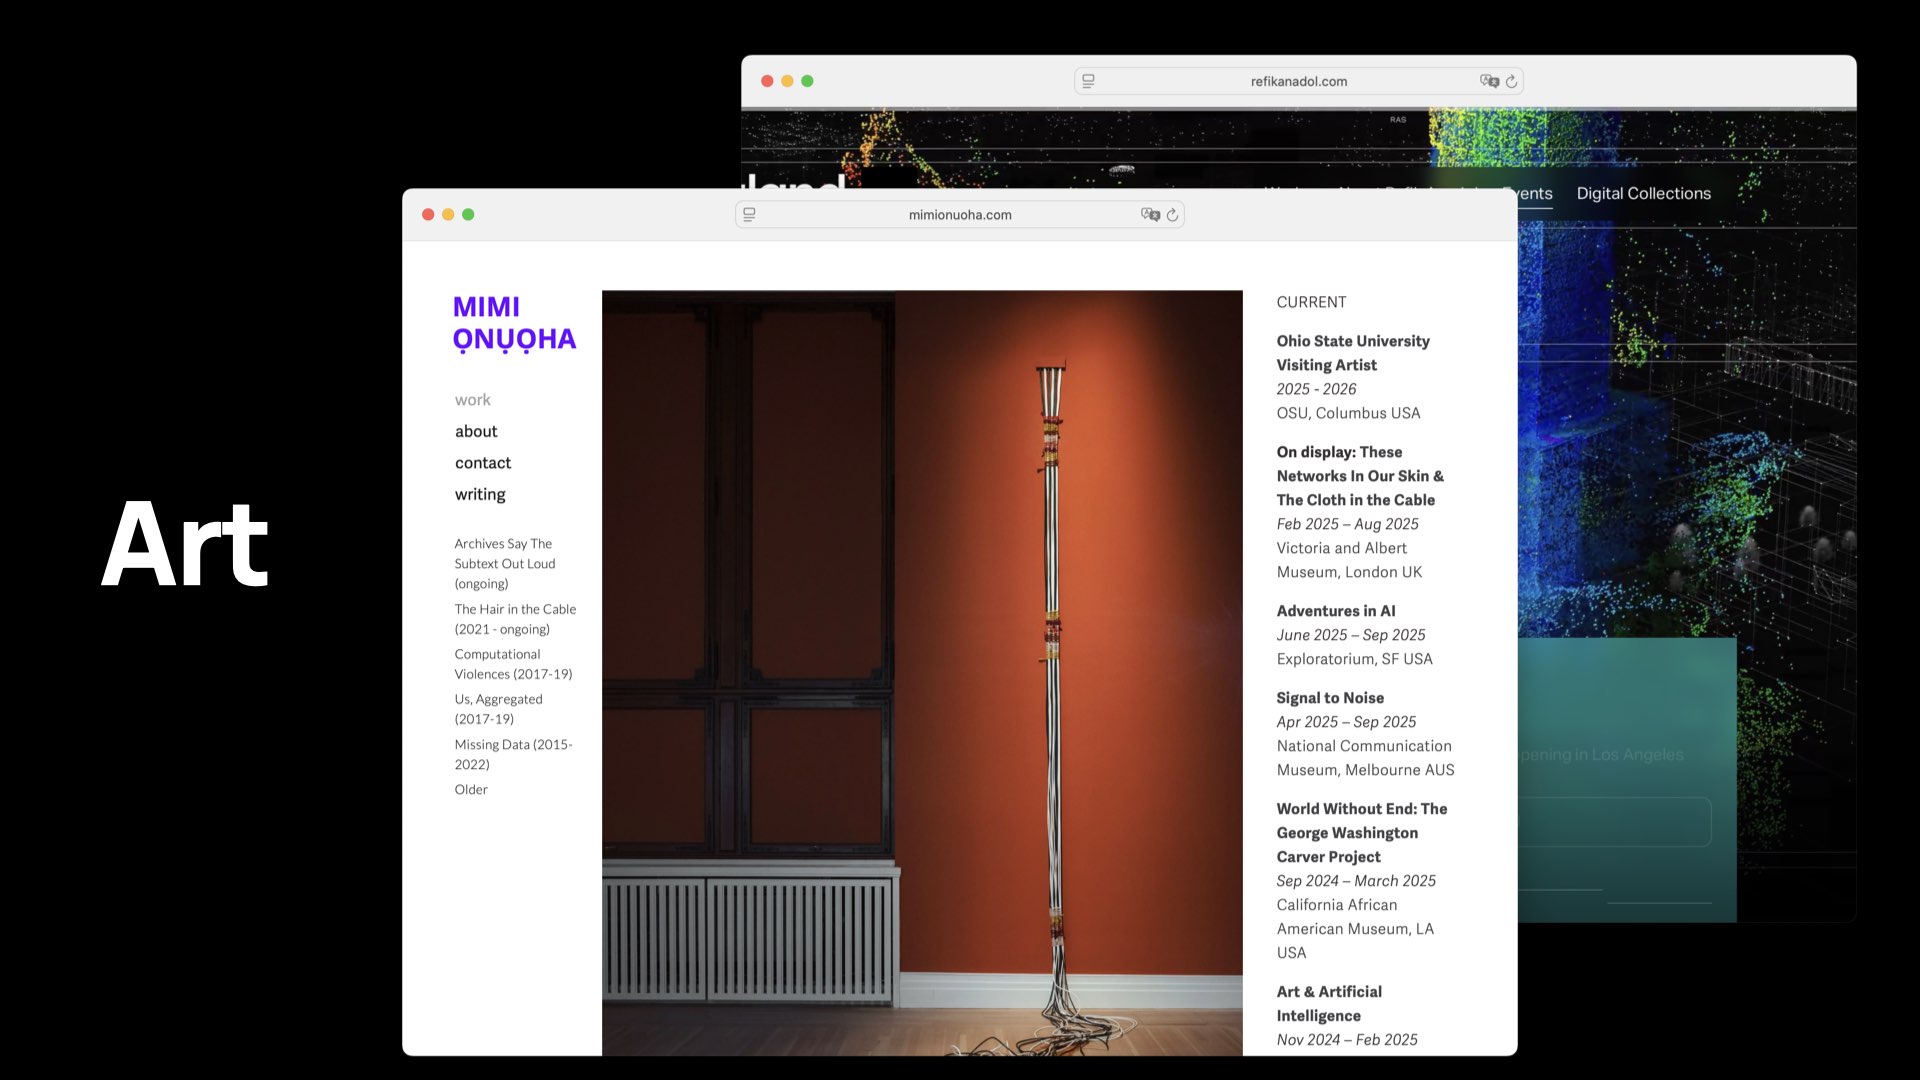Open the Adventures in AI exhibition link

1335,611
